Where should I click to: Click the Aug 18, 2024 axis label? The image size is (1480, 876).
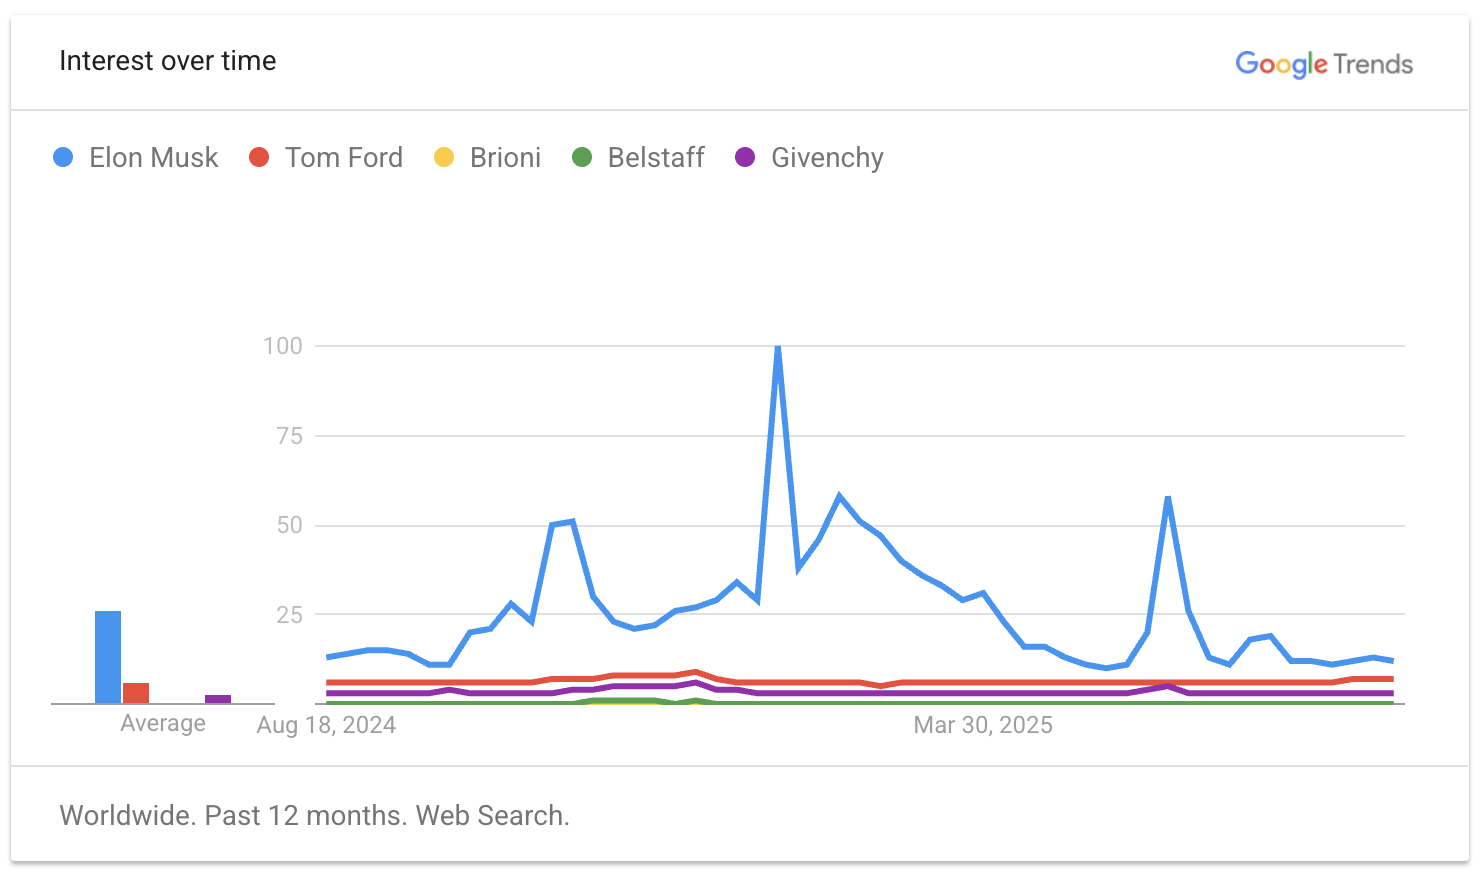point(326,725)
